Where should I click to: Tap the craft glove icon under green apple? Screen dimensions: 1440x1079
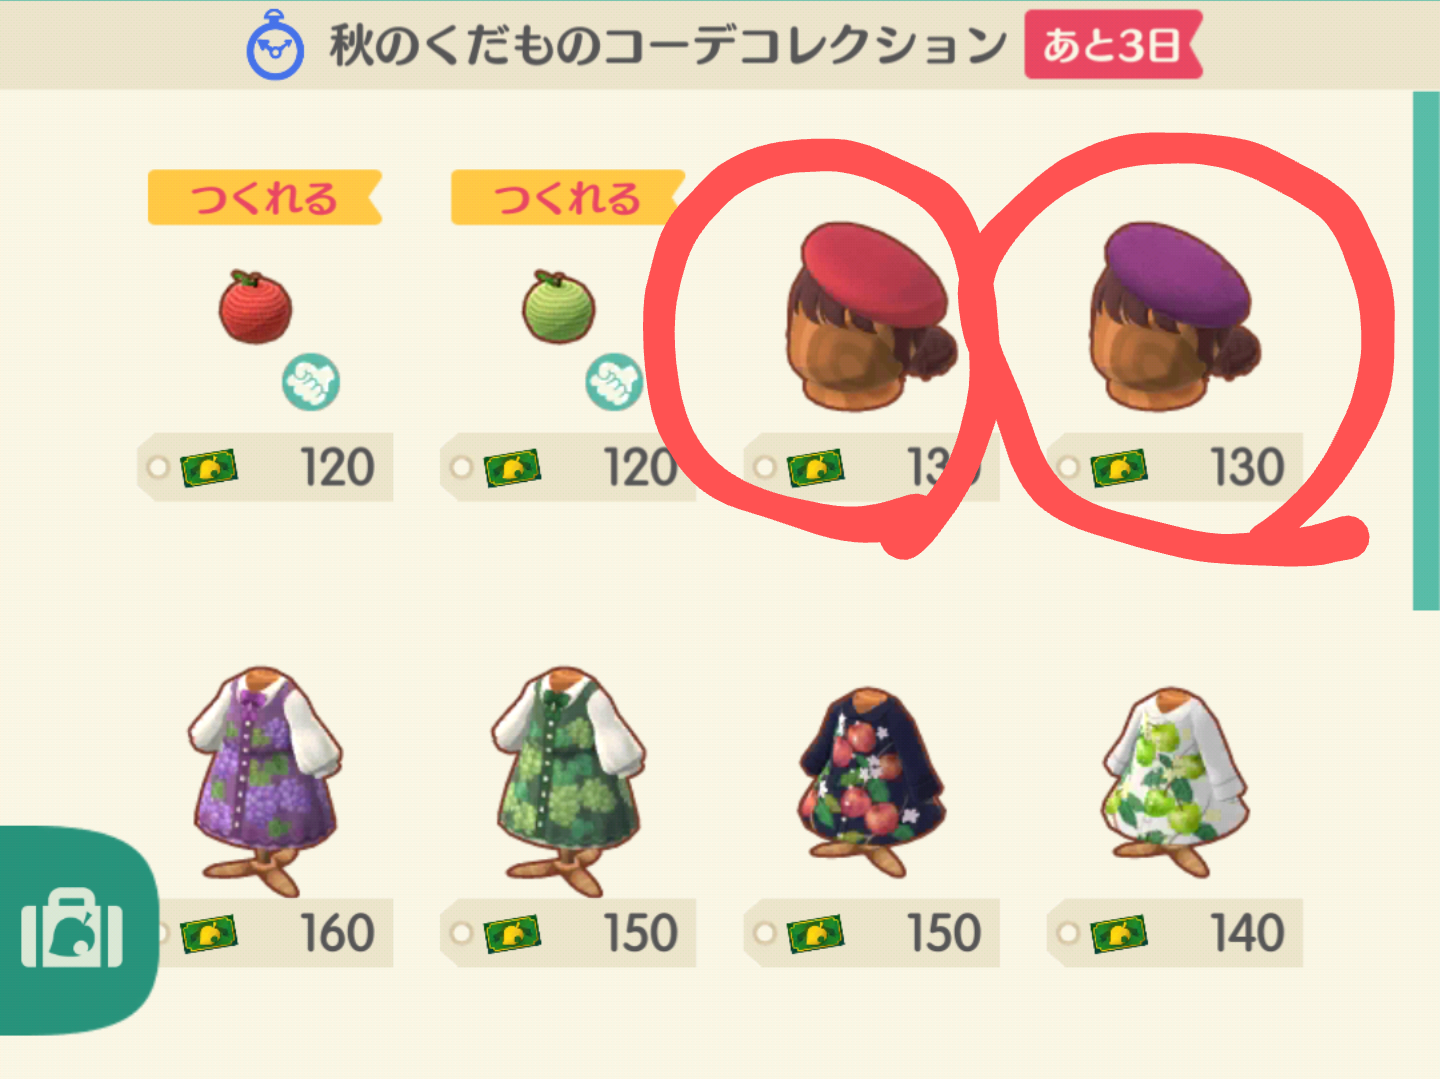[x=614, y=382]
